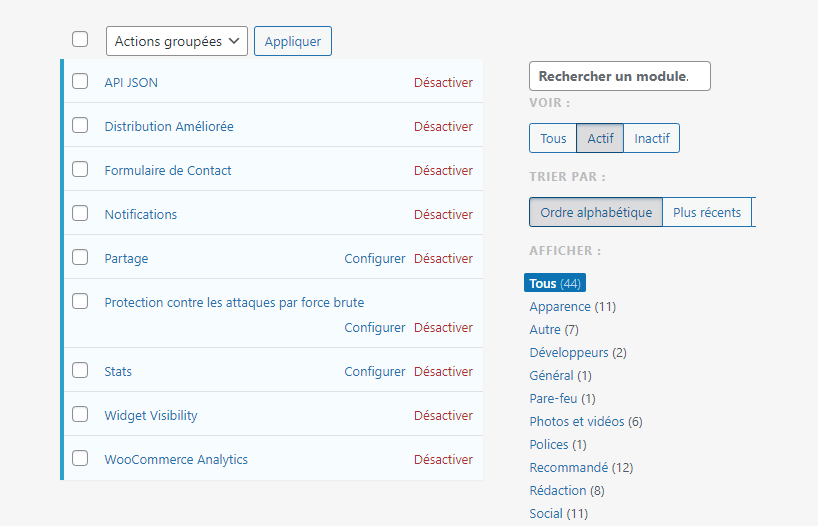
Task: Focus the Rechercher un module search field
Action: 620,76
